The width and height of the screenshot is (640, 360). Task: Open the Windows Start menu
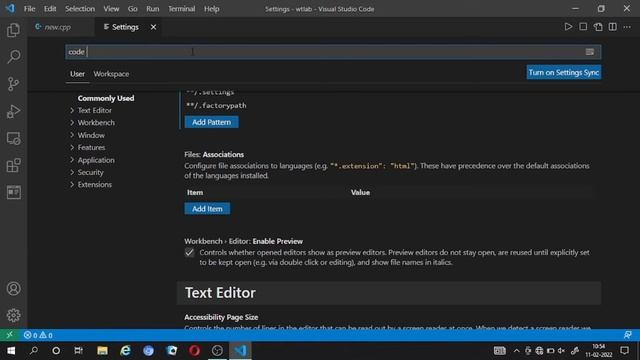11,351
